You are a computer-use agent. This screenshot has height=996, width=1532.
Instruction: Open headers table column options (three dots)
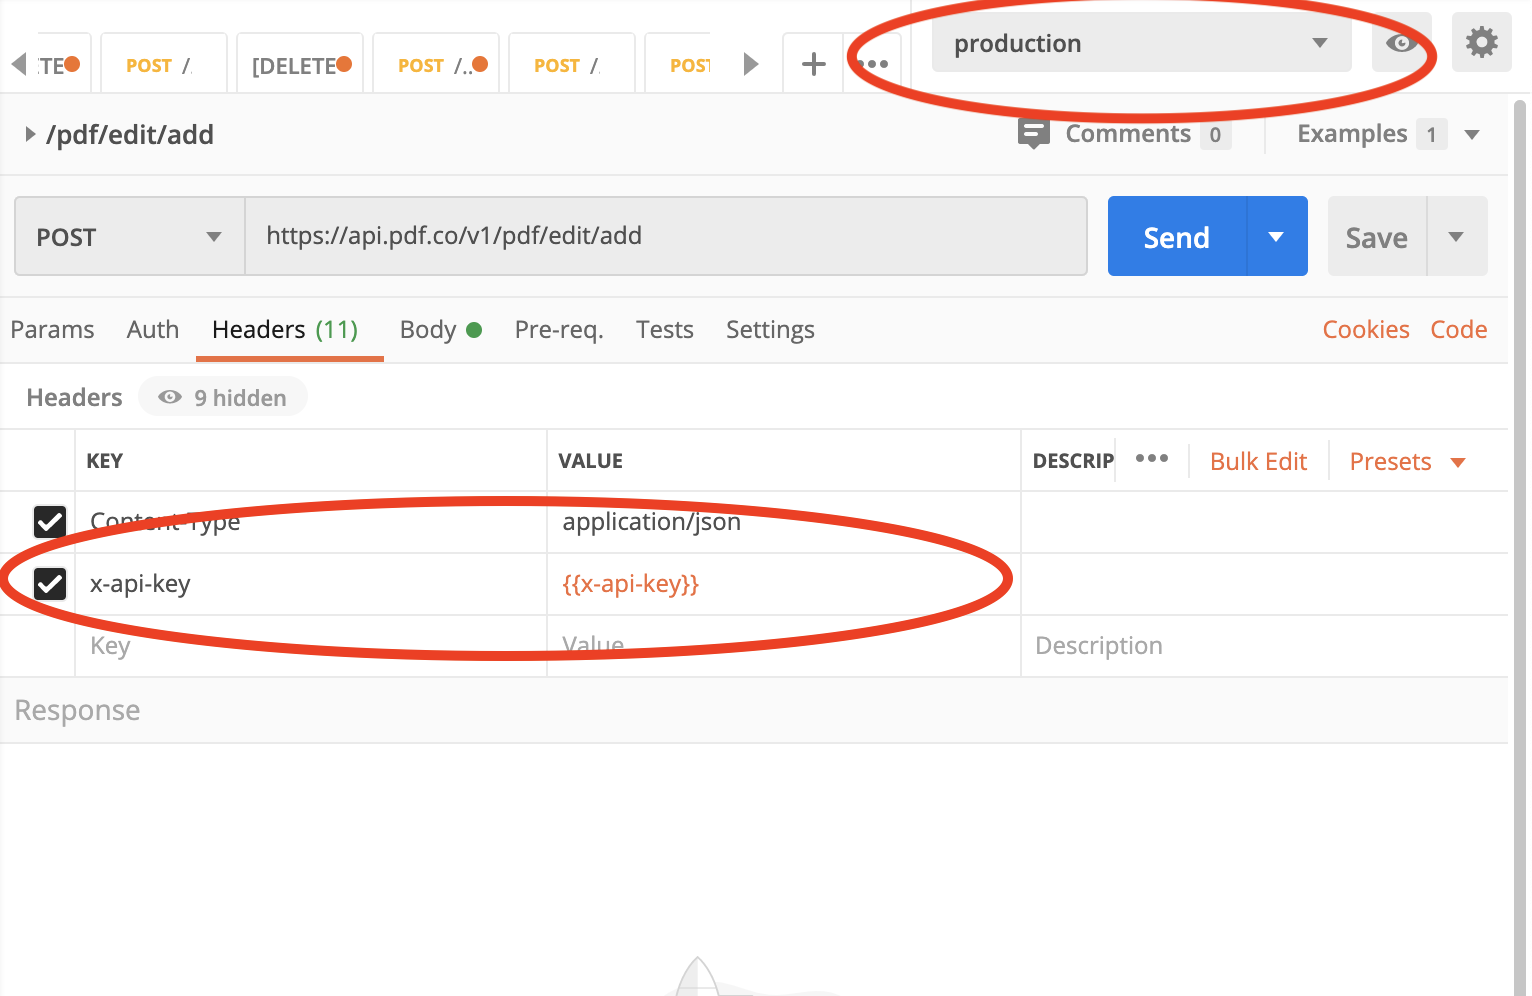1152,459
